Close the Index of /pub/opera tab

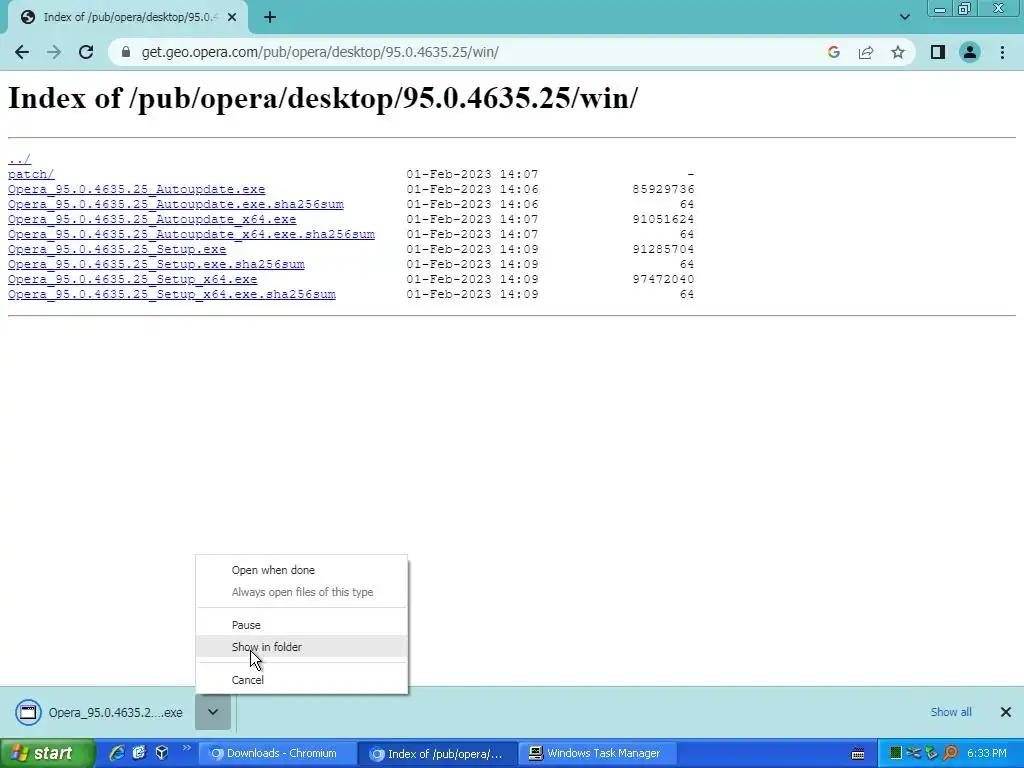(232, 18)
